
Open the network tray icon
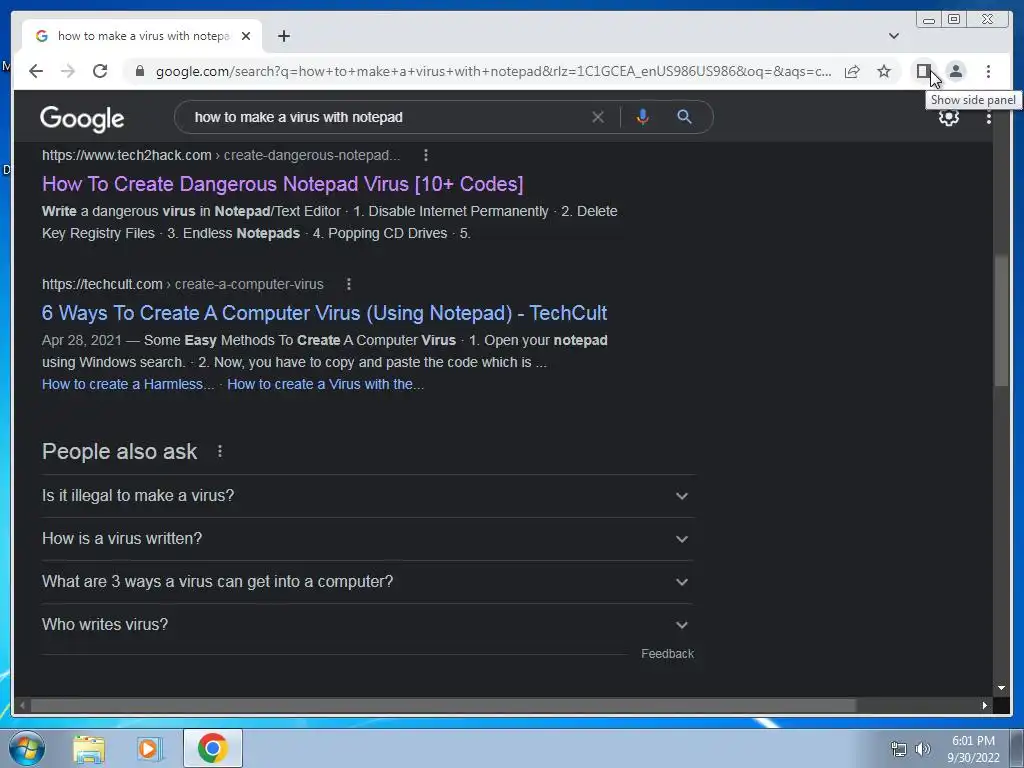click(x=899, y=749)
